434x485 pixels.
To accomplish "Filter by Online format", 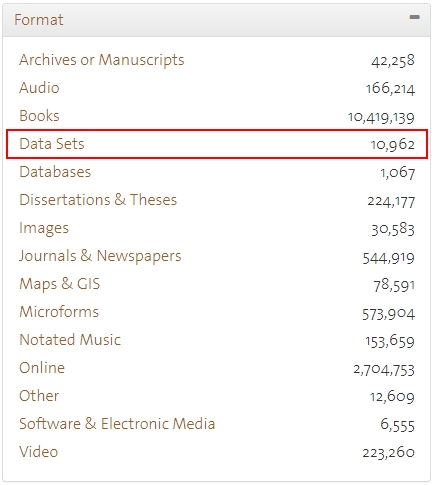I will (42, 368).
